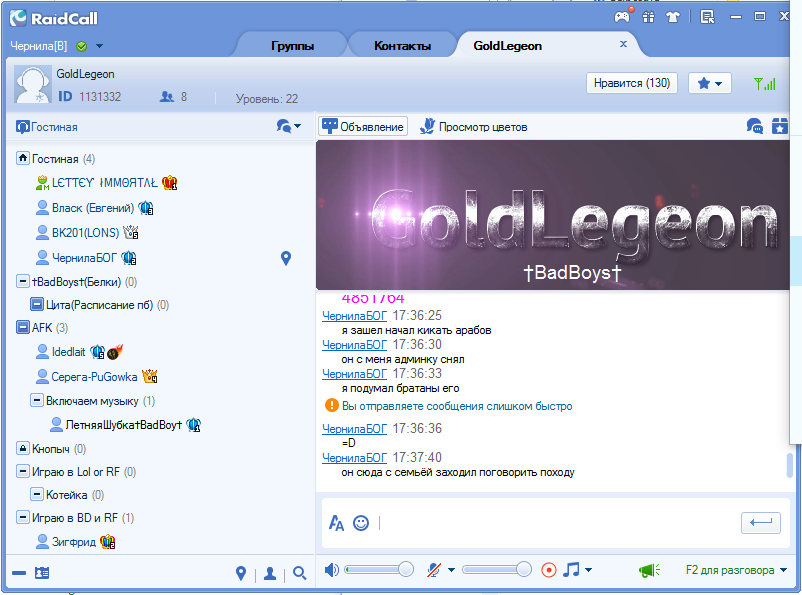The image size is (802, 595).
Task: Select user ŁЄТТЄϒ ƗΜΜΘЯТΛŁ in Гостиная
Action: coord(106,183)
